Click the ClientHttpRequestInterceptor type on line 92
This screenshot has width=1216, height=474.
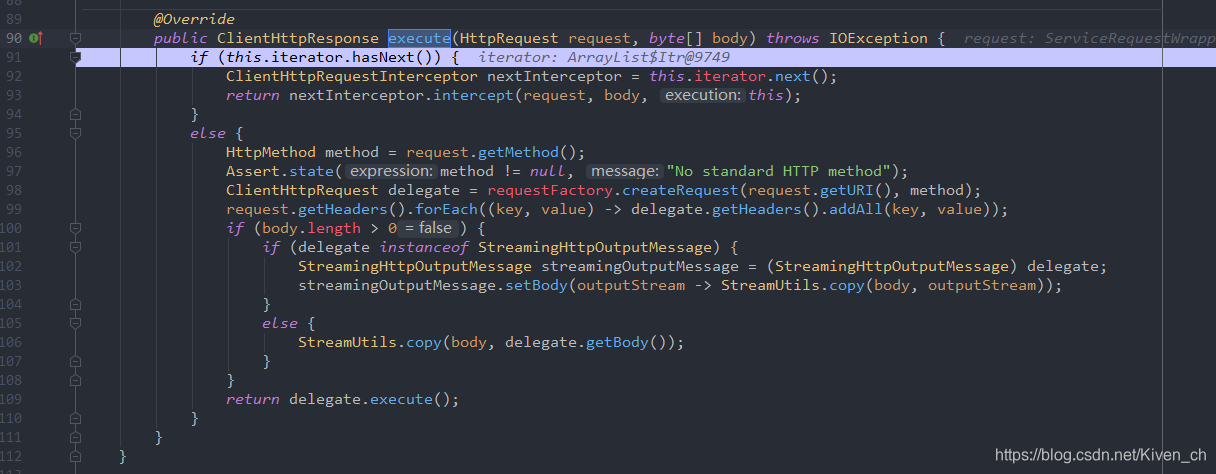(352, 76)
